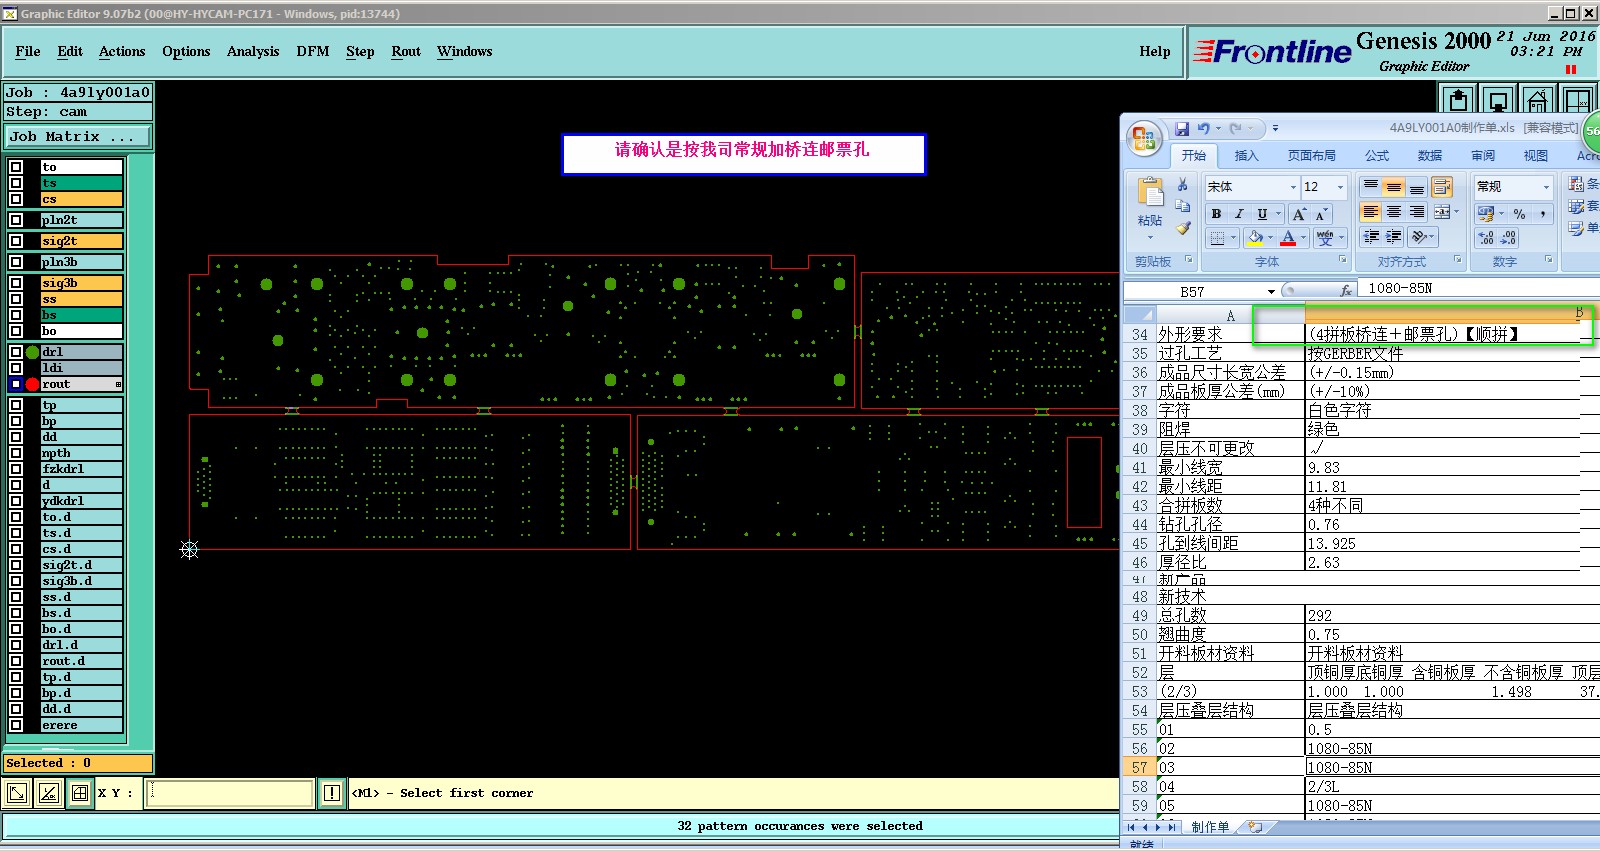Click the Genesis home view icon
Image resolution: width=1600 pixels, height=851 pixels.
pos(1538,100)
